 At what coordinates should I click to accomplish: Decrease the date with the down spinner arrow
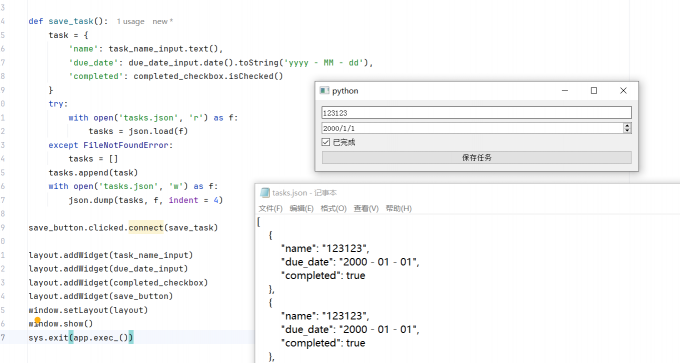[627, 131]
